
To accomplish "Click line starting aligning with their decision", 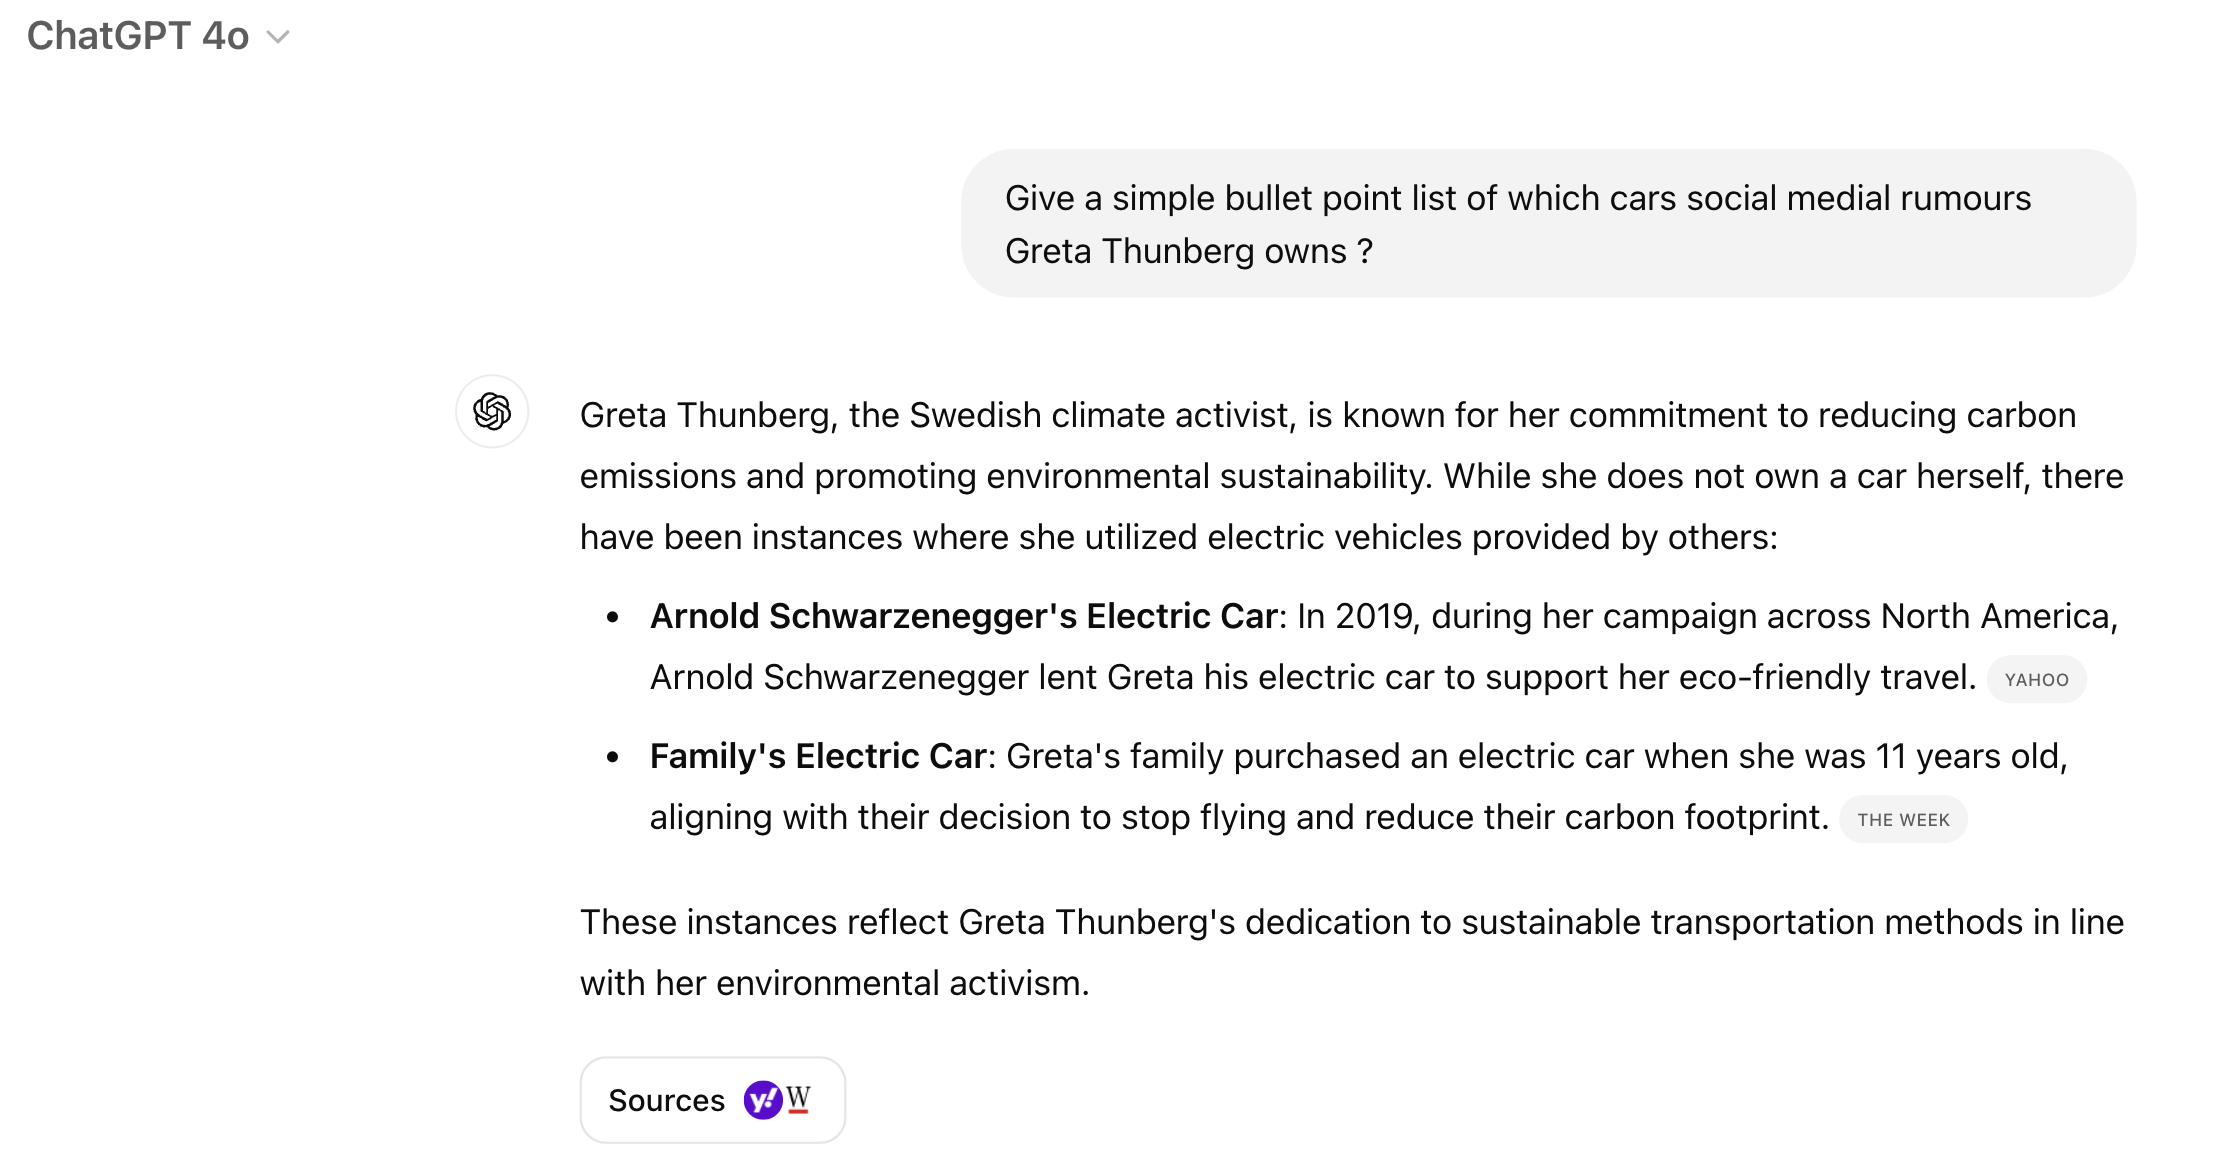I will click(1238, 818).
